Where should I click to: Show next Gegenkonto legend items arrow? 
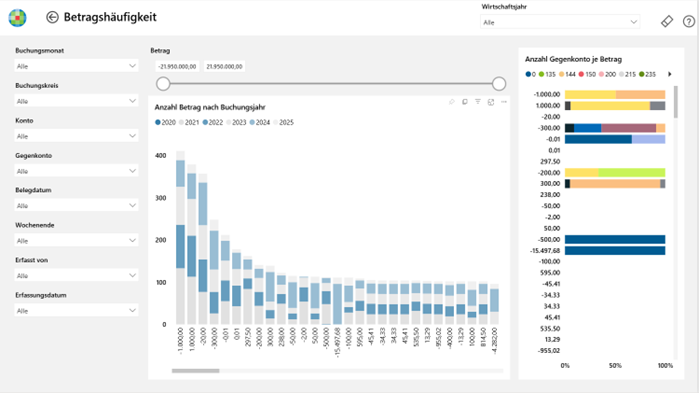(670, 74)
